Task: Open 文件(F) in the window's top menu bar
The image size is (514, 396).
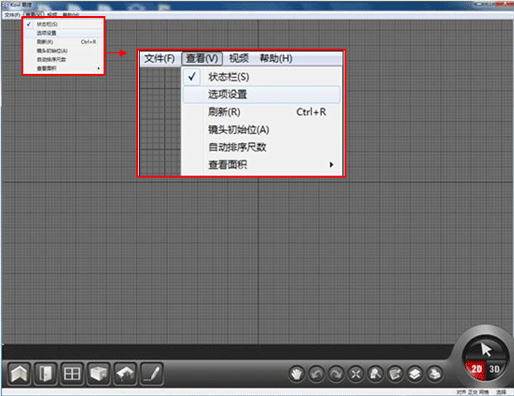Action: click(12, 15)
